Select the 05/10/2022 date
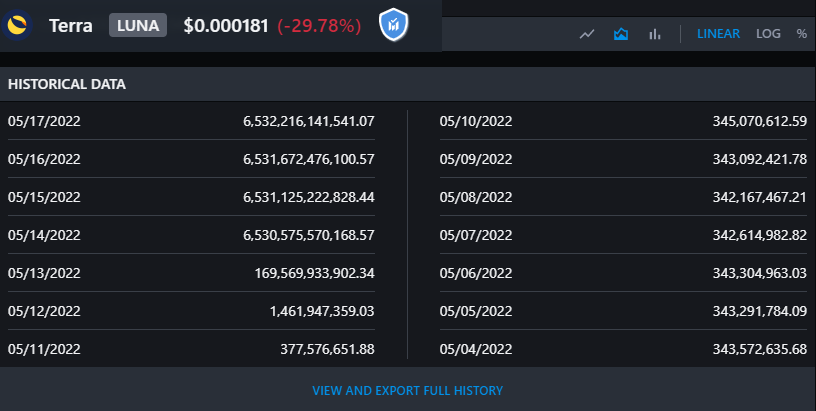 (476, 121)
